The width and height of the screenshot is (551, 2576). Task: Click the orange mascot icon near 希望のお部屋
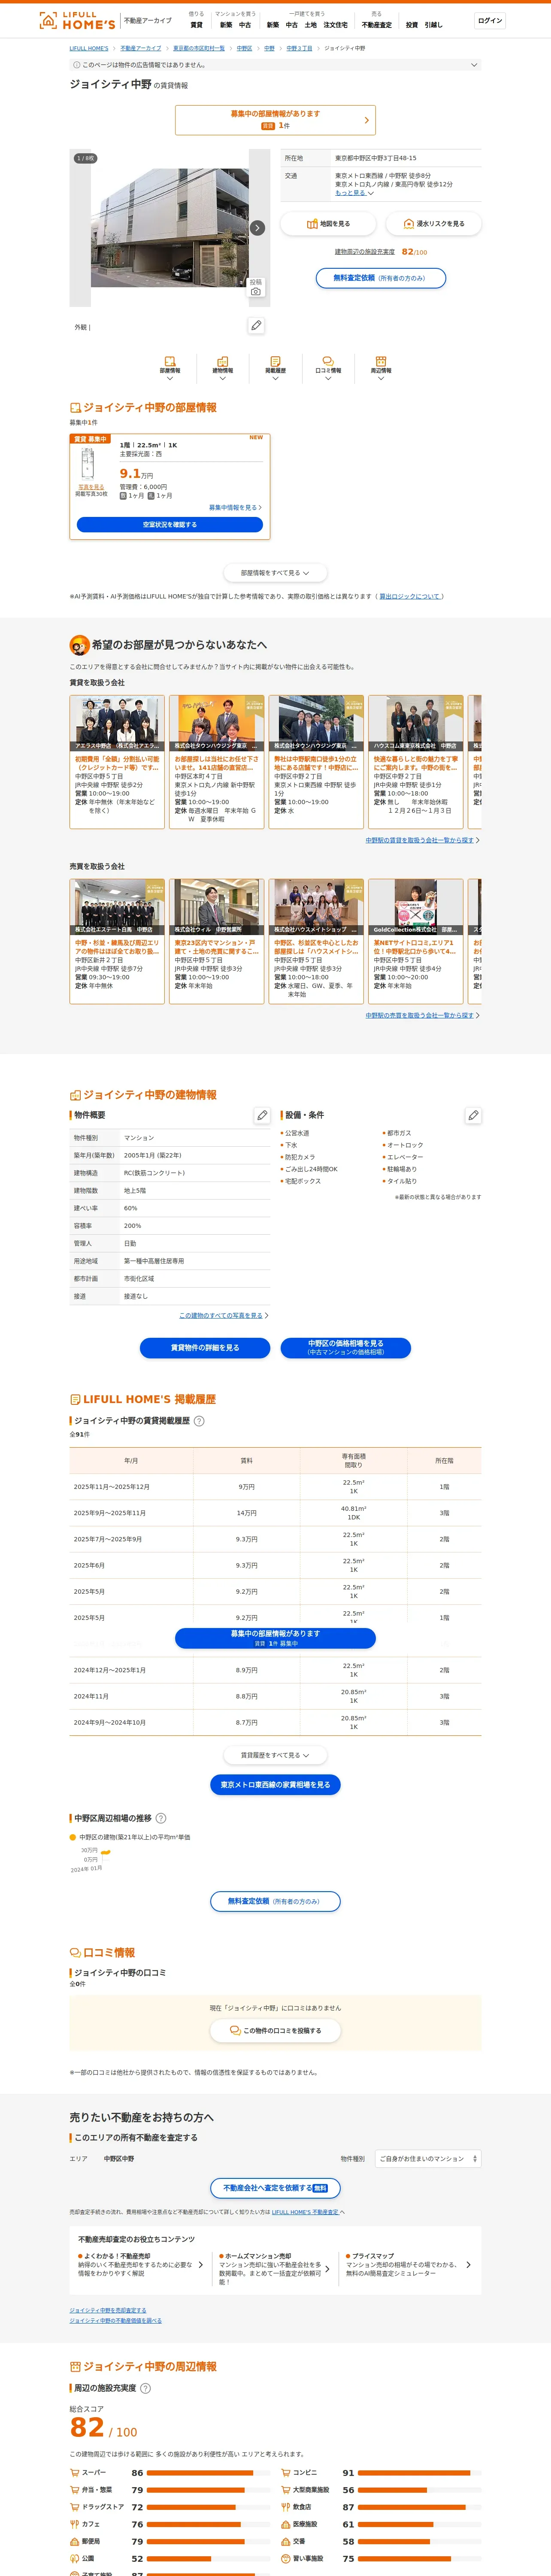[x=79, y=645]
